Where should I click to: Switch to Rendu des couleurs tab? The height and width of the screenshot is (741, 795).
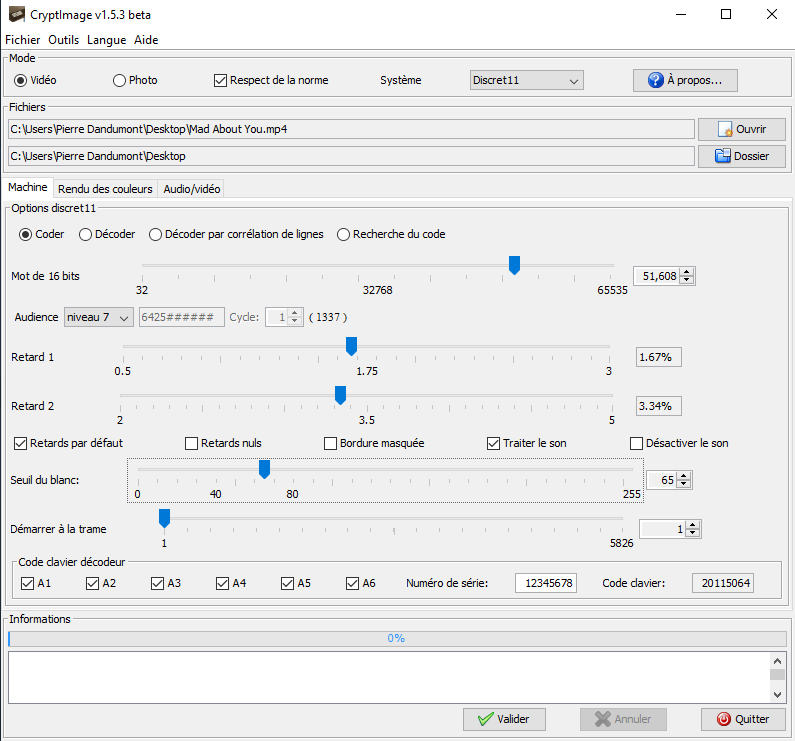105,189
